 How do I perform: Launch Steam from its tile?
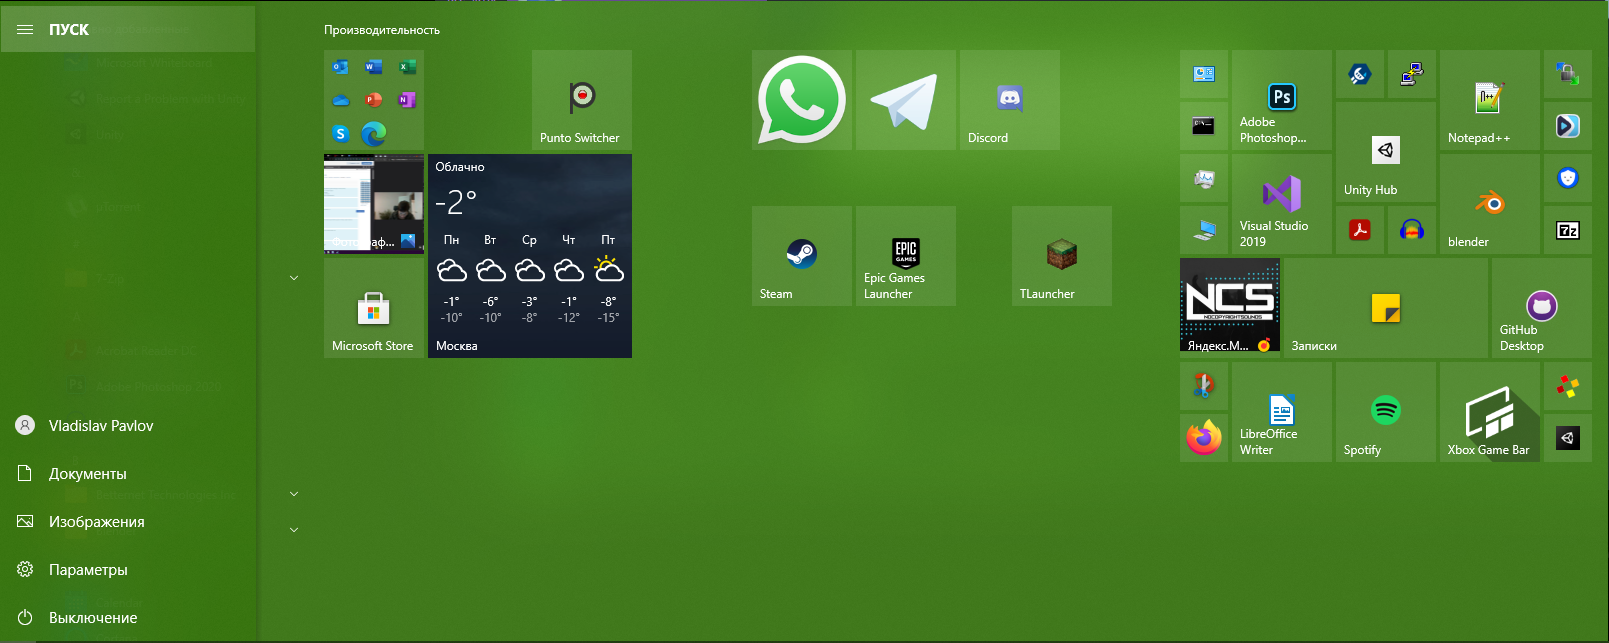click(802, 256)
